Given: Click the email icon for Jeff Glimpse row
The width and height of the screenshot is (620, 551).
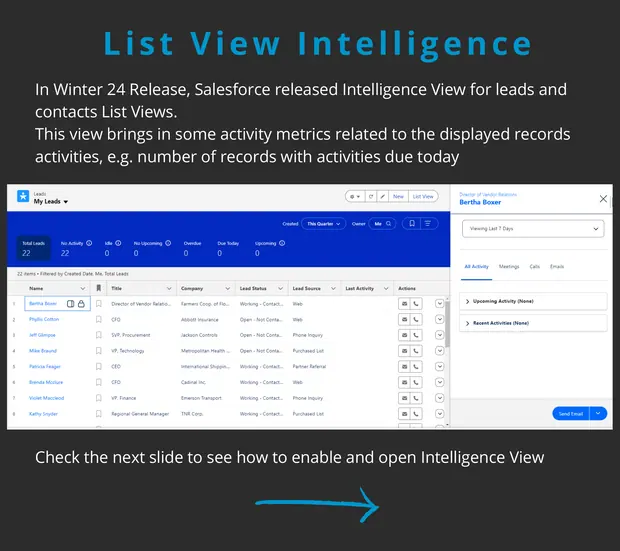Looking at the screenshot, I should tap(404, 335).
